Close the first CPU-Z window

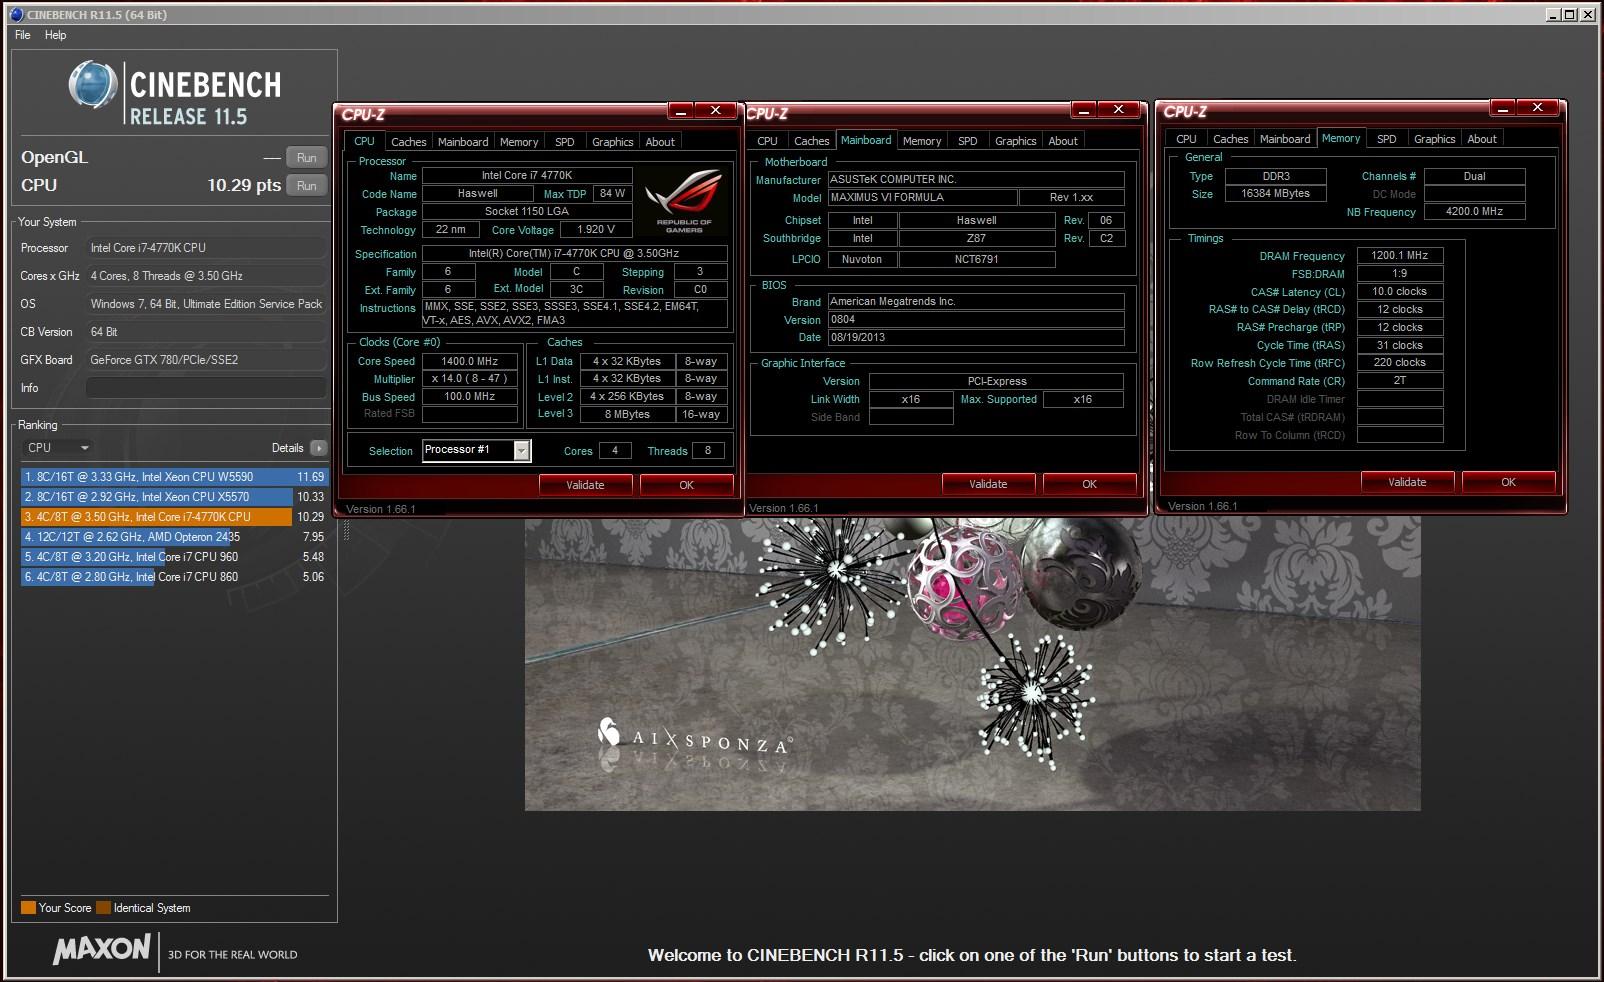coord(715,111)
